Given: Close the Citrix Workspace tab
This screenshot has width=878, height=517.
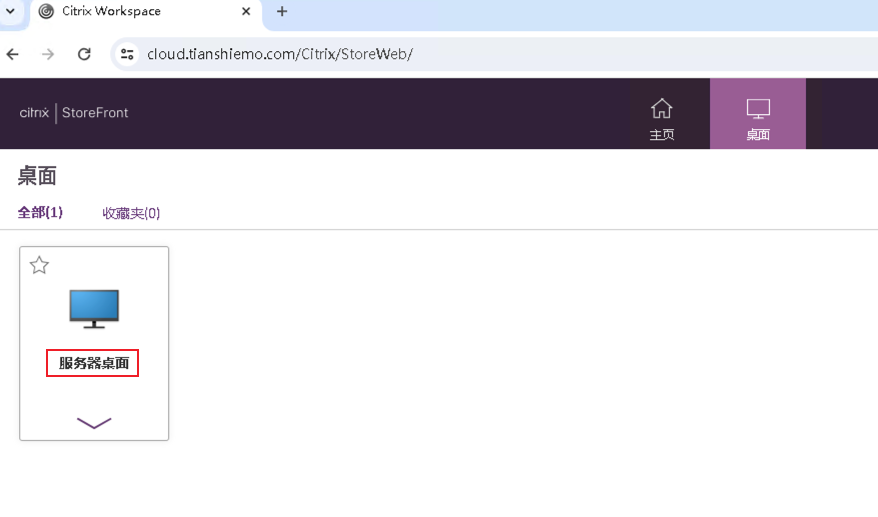Looking at the screenshot, I should (246, 11).
